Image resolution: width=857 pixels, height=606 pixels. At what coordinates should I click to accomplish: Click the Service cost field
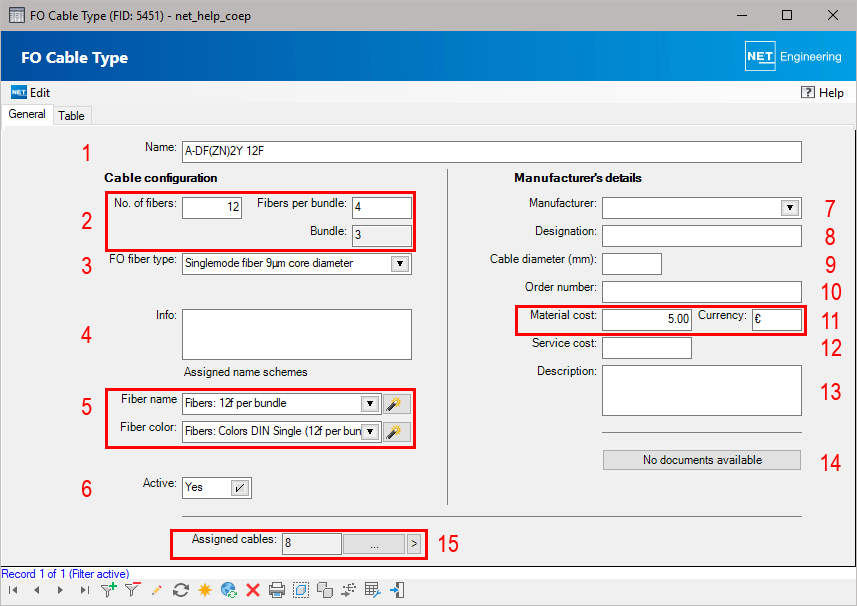click(647, 348)
